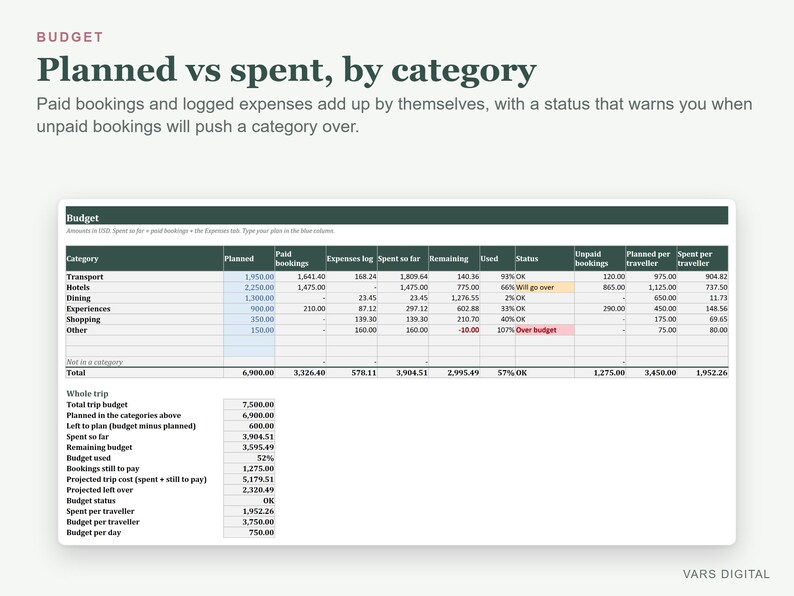
Task: Click Transport spent so far 1,809.64
Action: pyautogui.click(x=403, y=277)
